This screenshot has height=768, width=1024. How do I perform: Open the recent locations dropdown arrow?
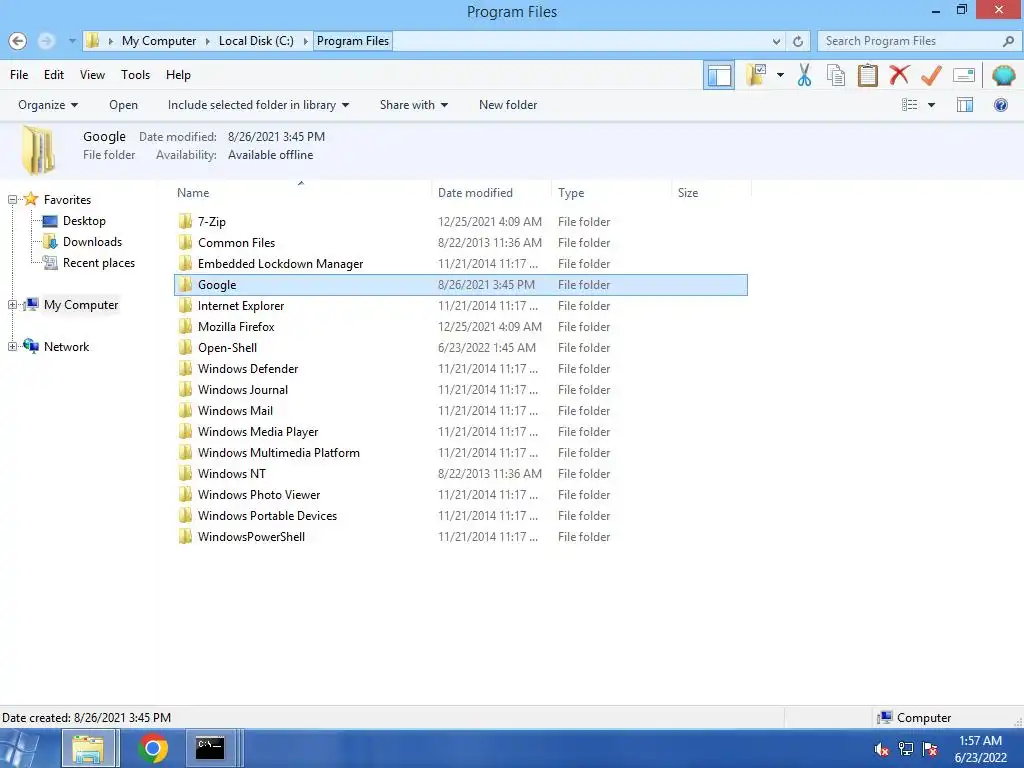[x=72, y=41]
